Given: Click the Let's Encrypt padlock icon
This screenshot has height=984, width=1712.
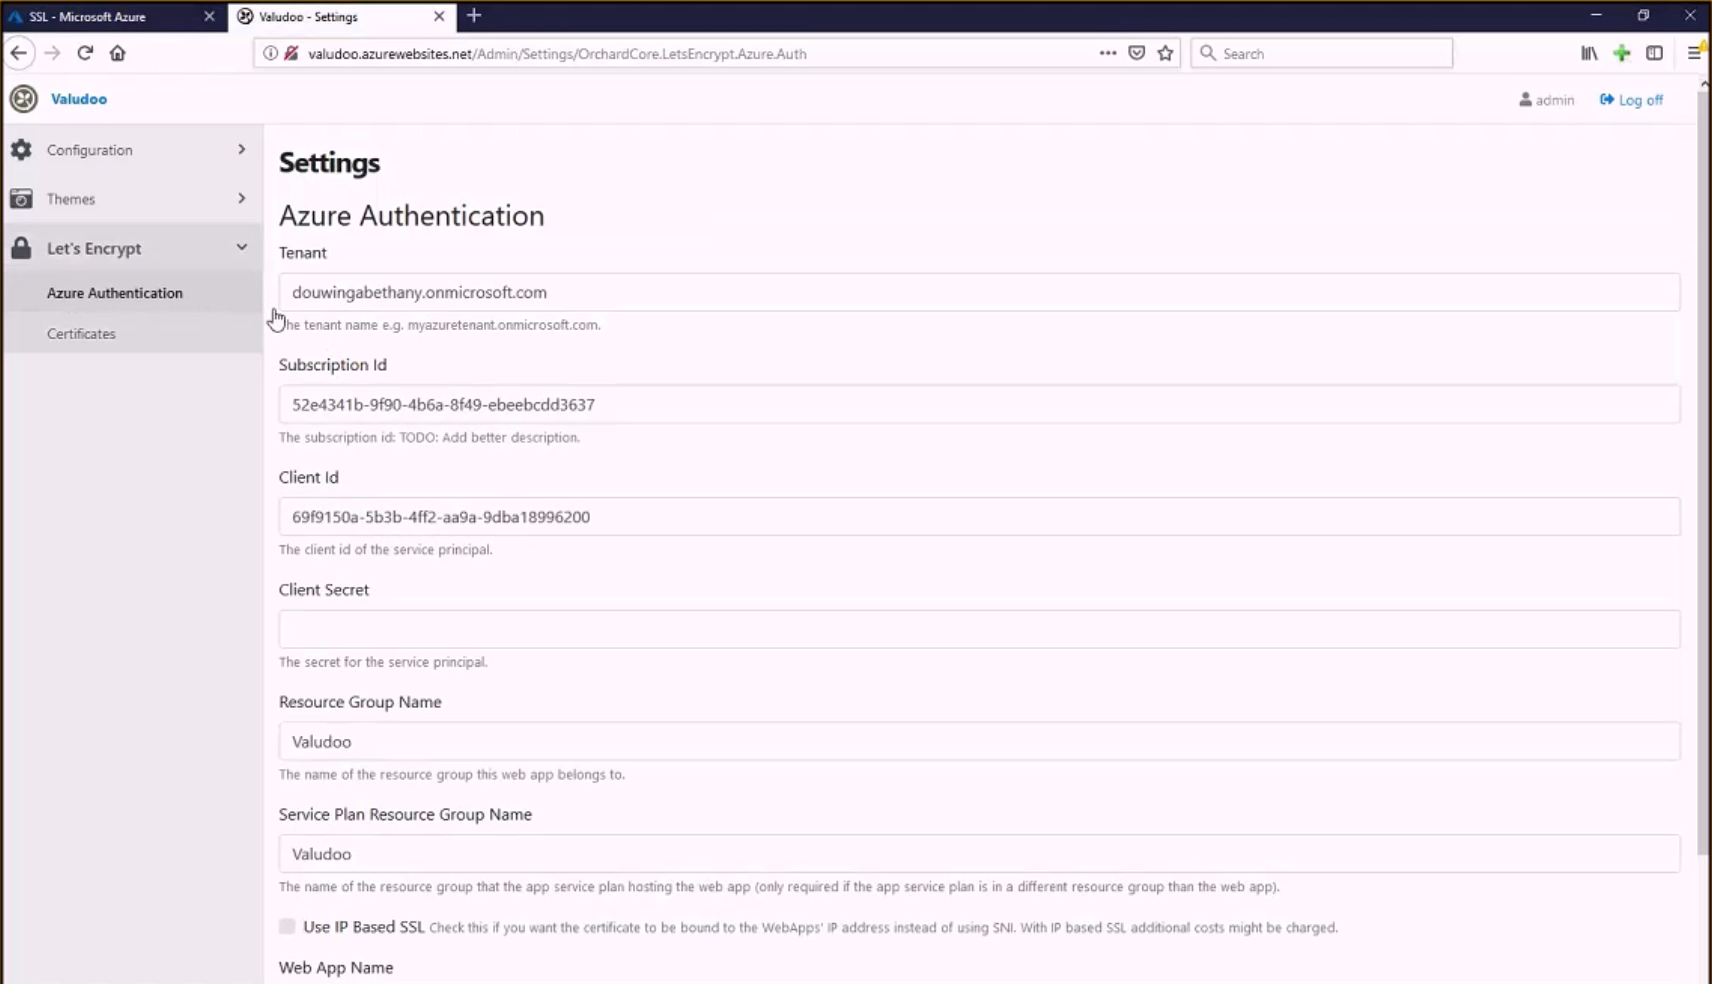Looking at the screenshot, I should 21,248.
